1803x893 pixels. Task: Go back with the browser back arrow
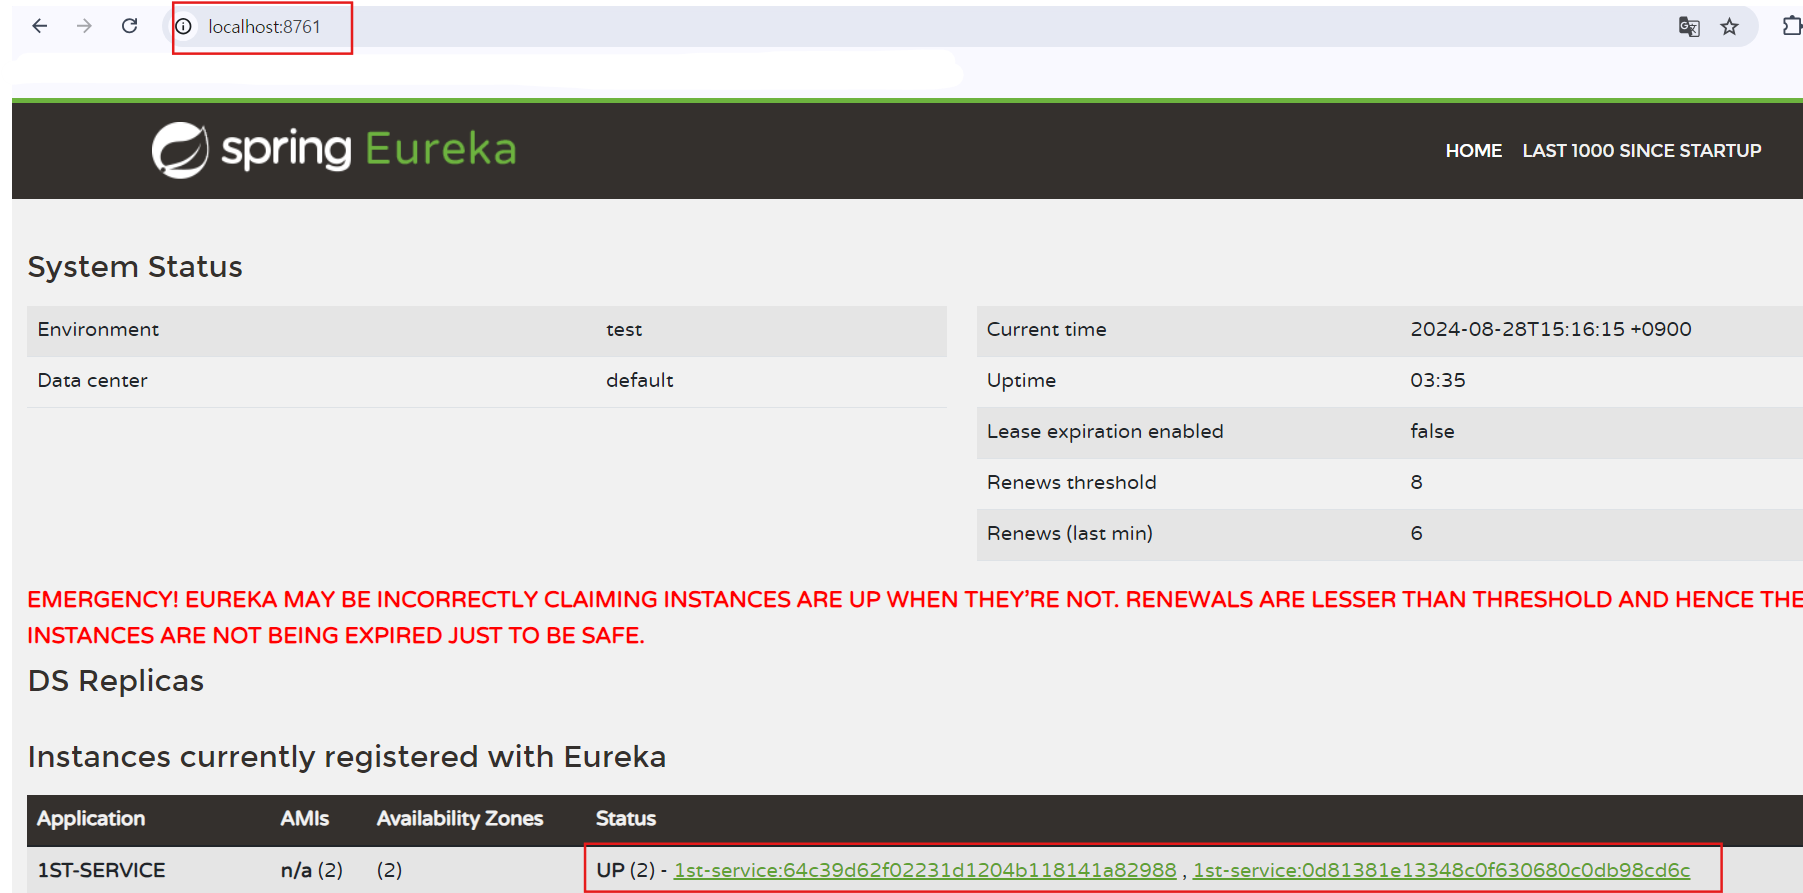(x=40, y=26)
